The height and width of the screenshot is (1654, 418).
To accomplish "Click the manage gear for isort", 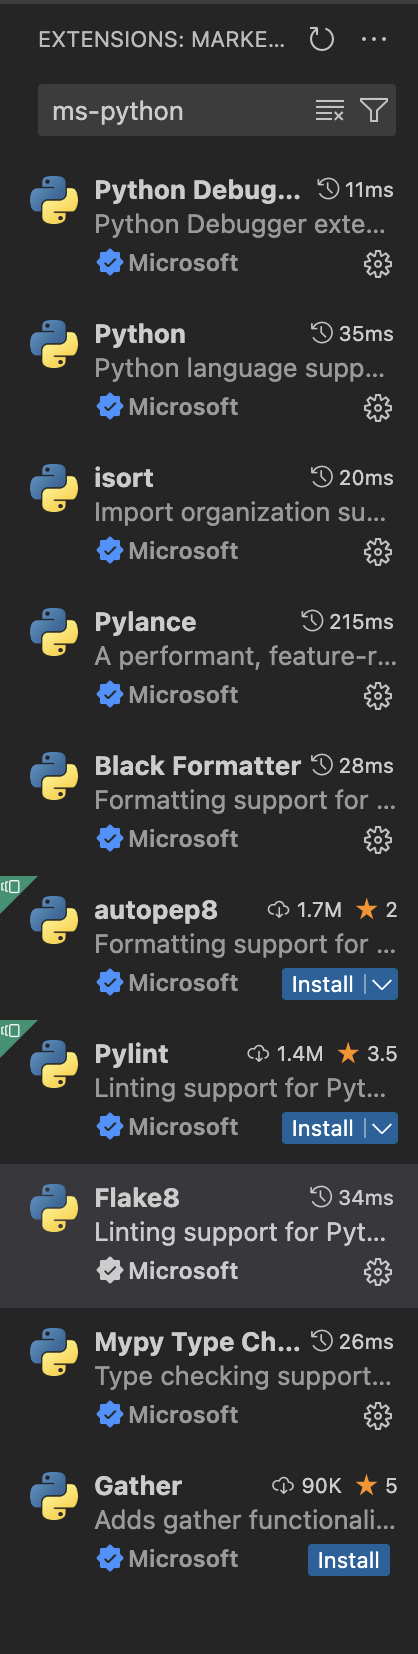I will (x=377, y=552).
